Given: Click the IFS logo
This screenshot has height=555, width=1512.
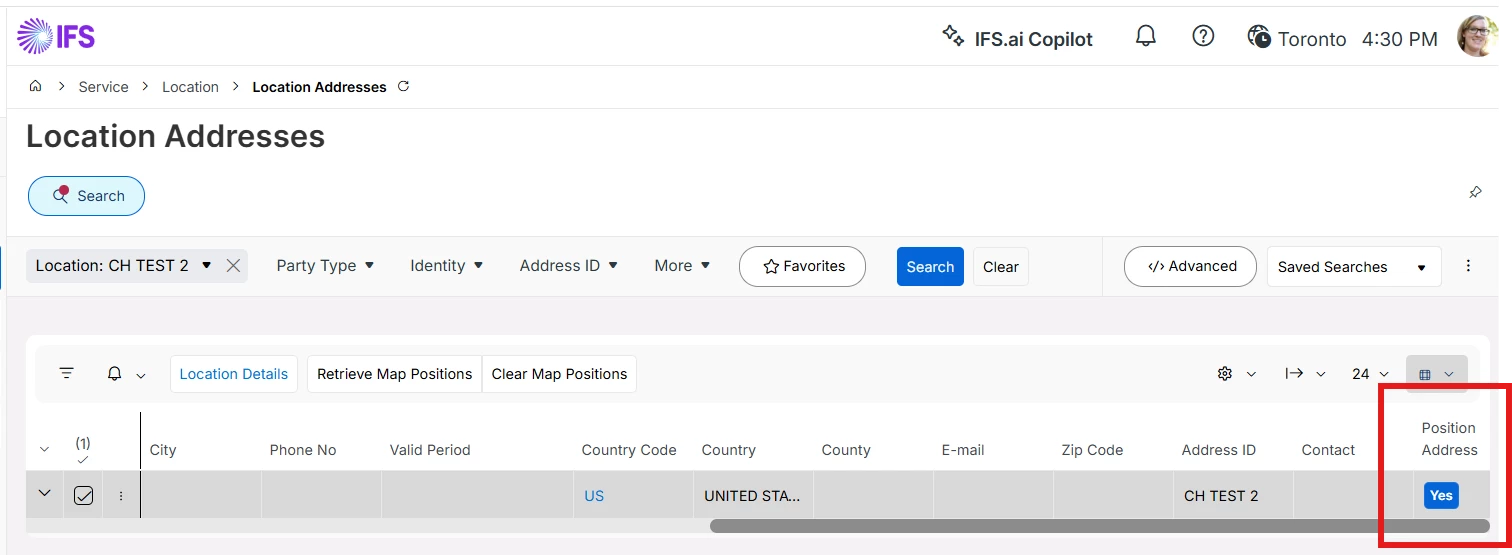Looking at the screenshot, I should pyautogui.click(x=56, y=37).
